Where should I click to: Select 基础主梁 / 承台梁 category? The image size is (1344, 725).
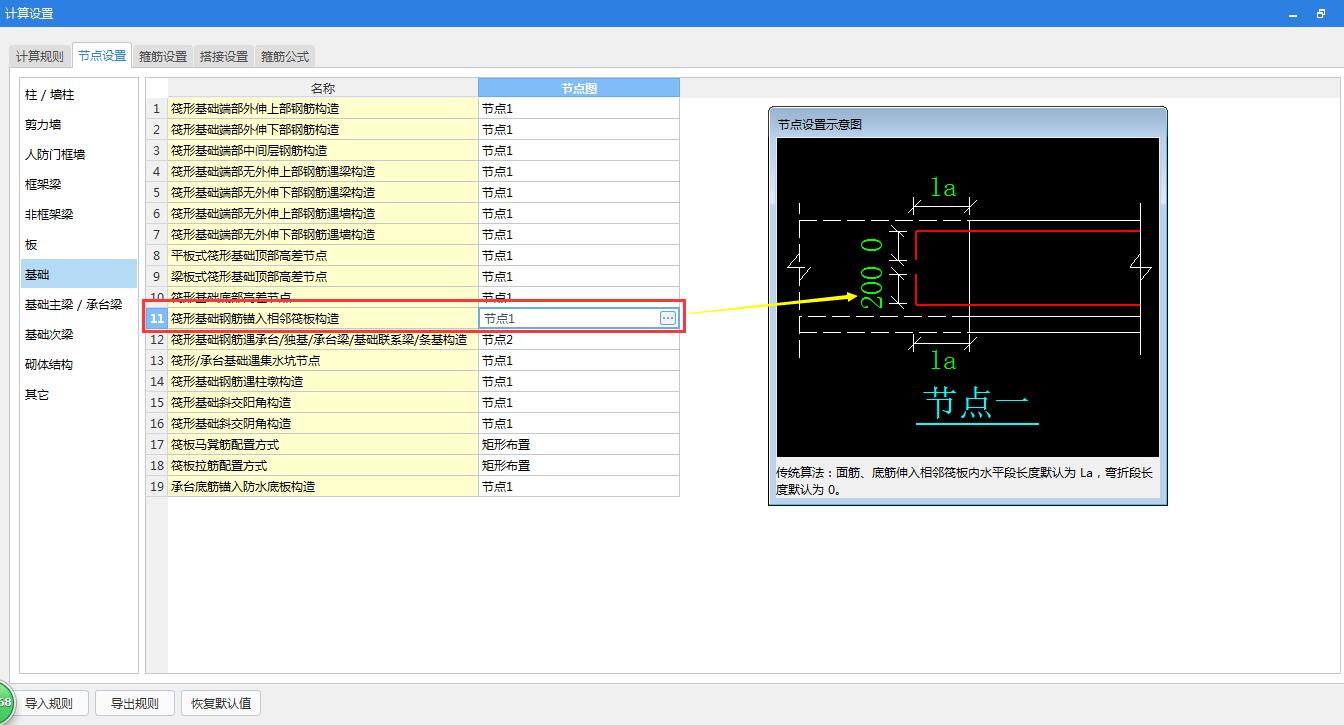click(79, 305)
